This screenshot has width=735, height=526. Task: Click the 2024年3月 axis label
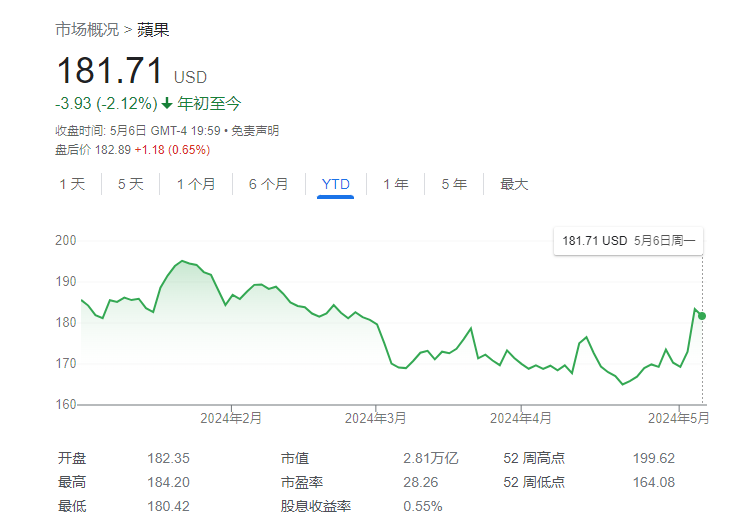coord(376,418)
